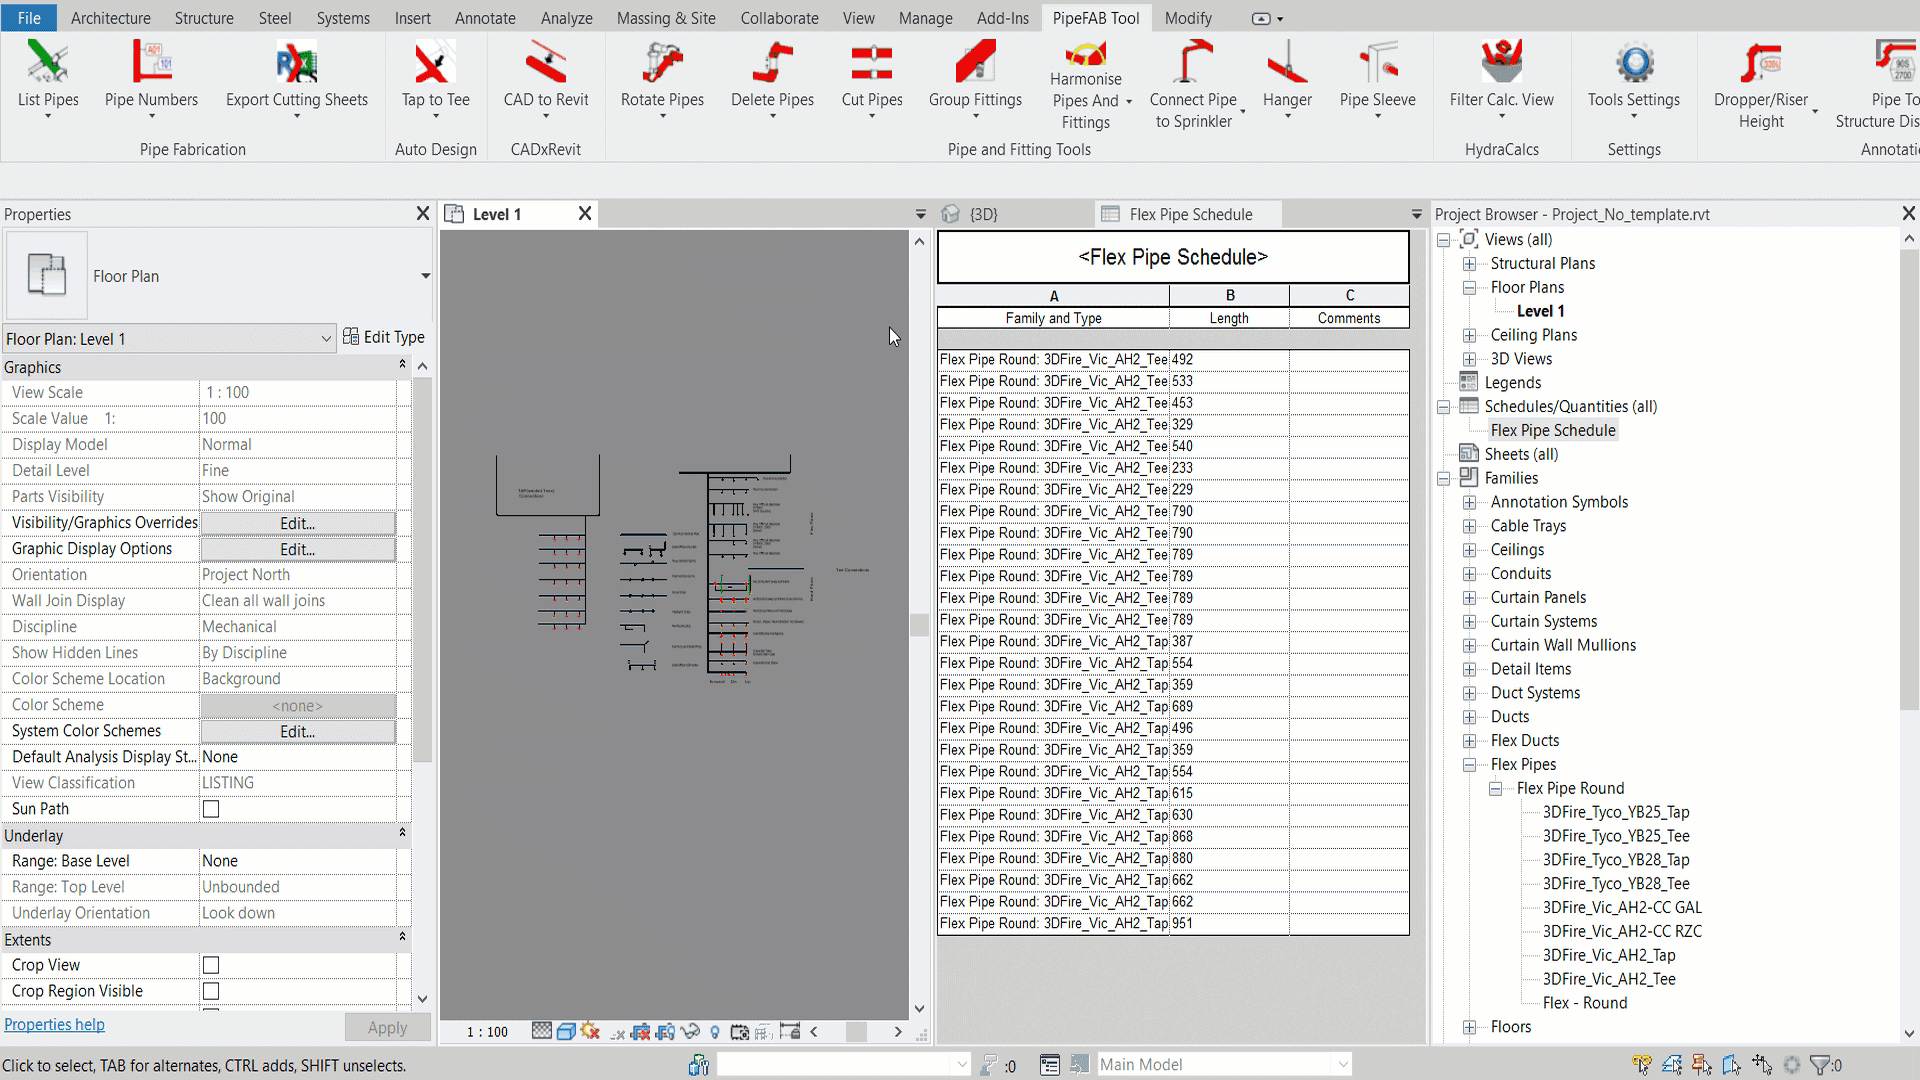Select Display Model dropdown in Properties

coord(299,443)
